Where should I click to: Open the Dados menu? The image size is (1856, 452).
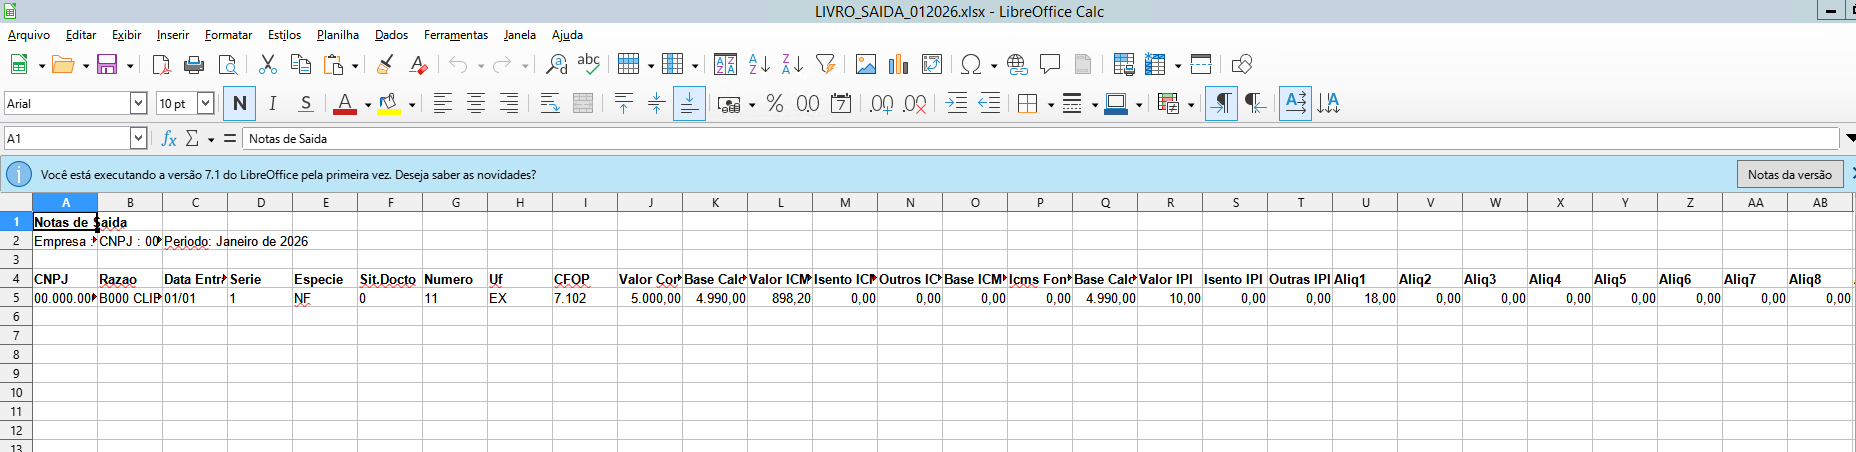point(391,35)
